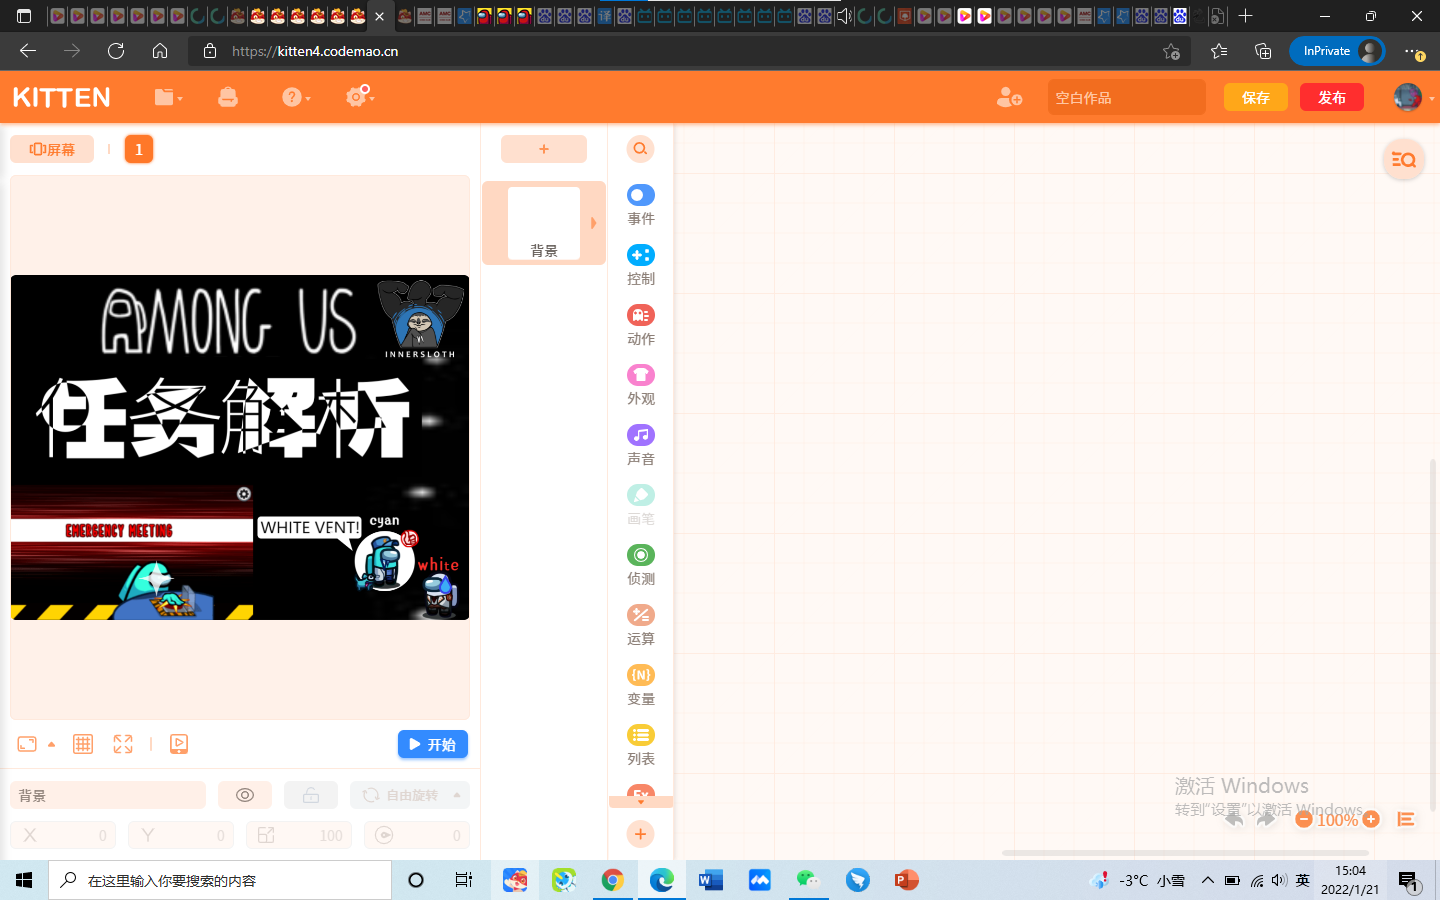The height and width of the screenshot is (900, 1440).
Task: Open WeChat from the taskbar
Action: point(808,880)
